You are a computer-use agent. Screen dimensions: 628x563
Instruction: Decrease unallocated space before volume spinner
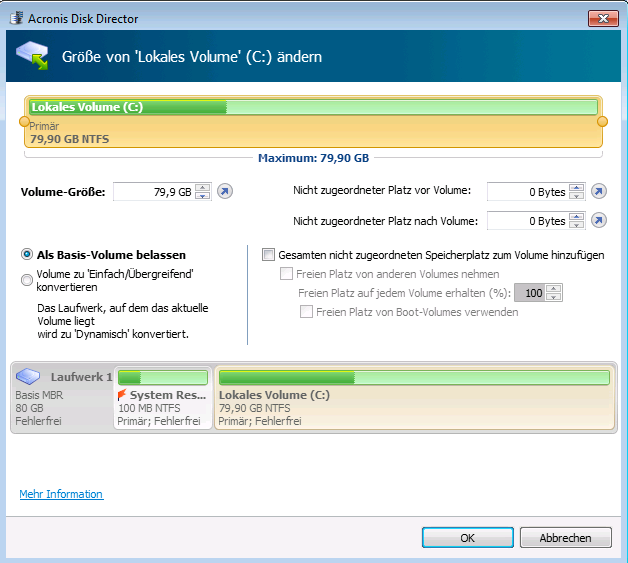tap(576, 195)
